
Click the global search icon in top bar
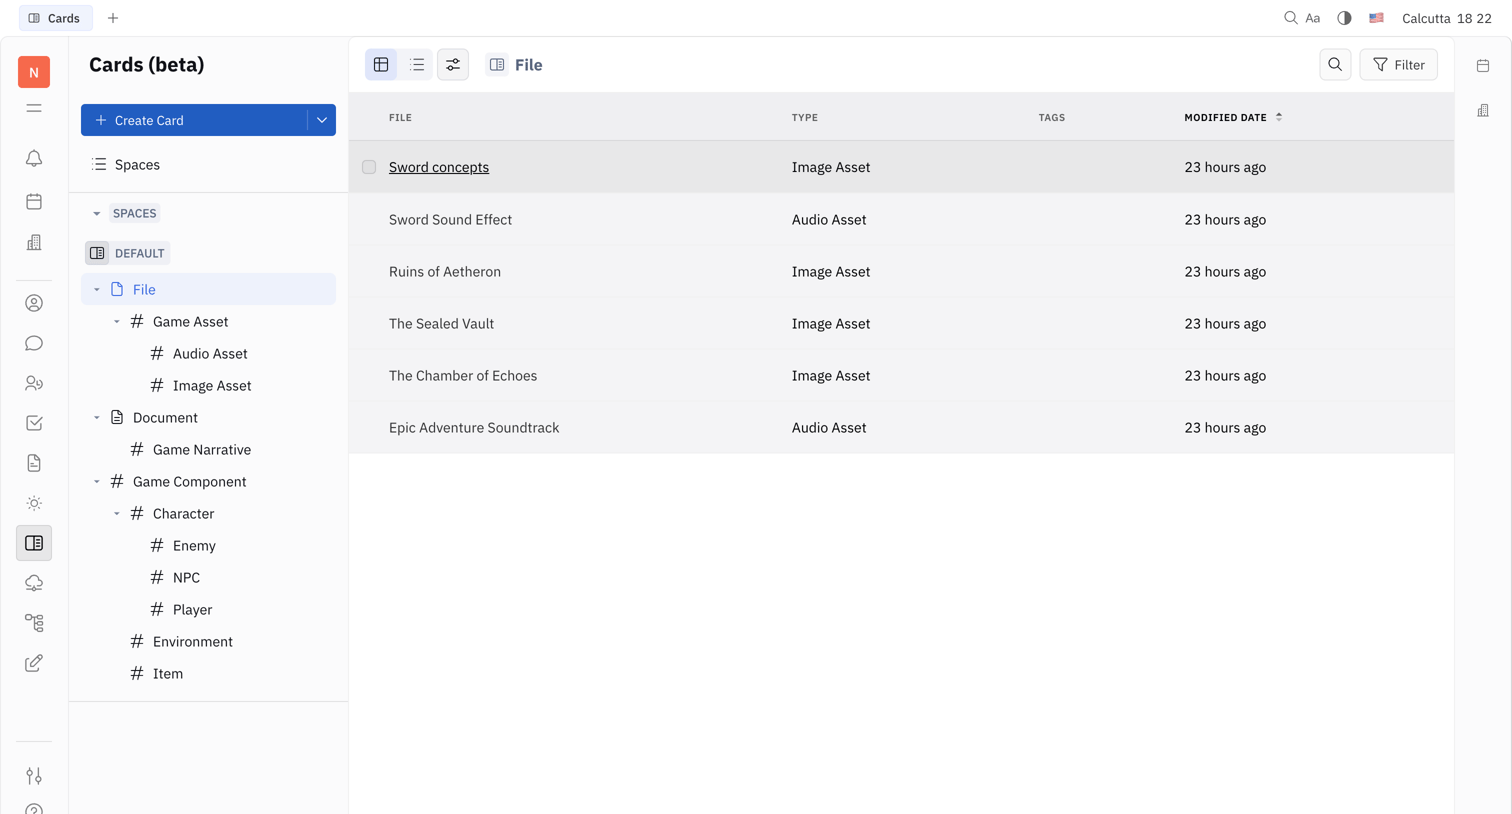click(1291, 18)
